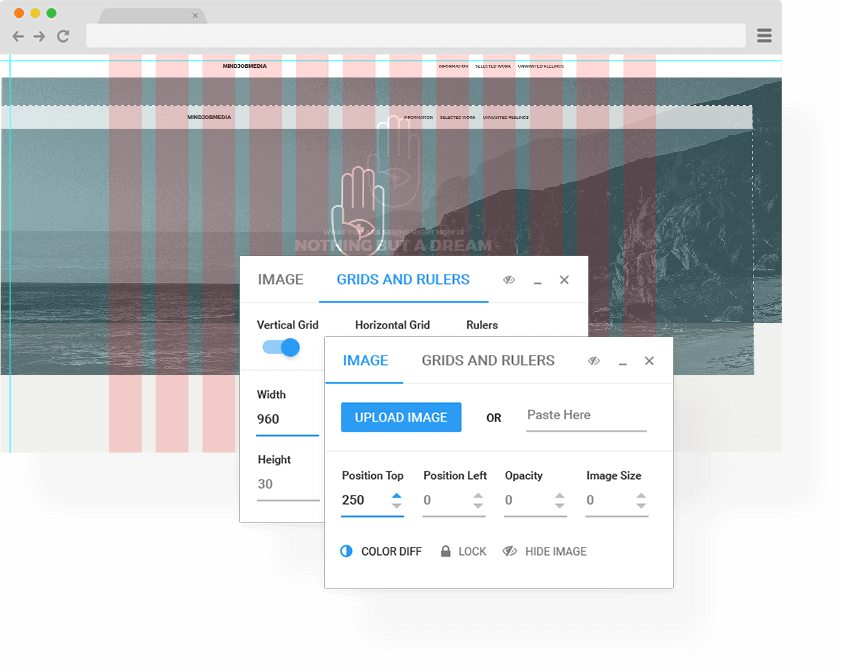
Task: Click the UPLOAD IMAGE button
Action: [x=401, y=417]
